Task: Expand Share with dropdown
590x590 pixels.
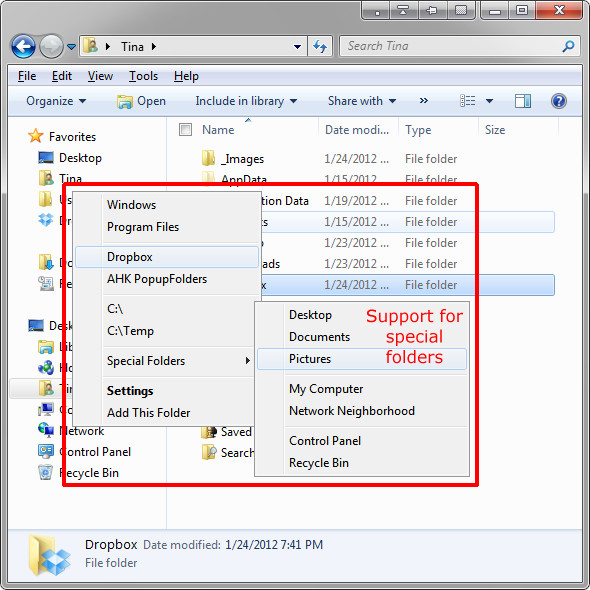Action: tap(362, 101)
